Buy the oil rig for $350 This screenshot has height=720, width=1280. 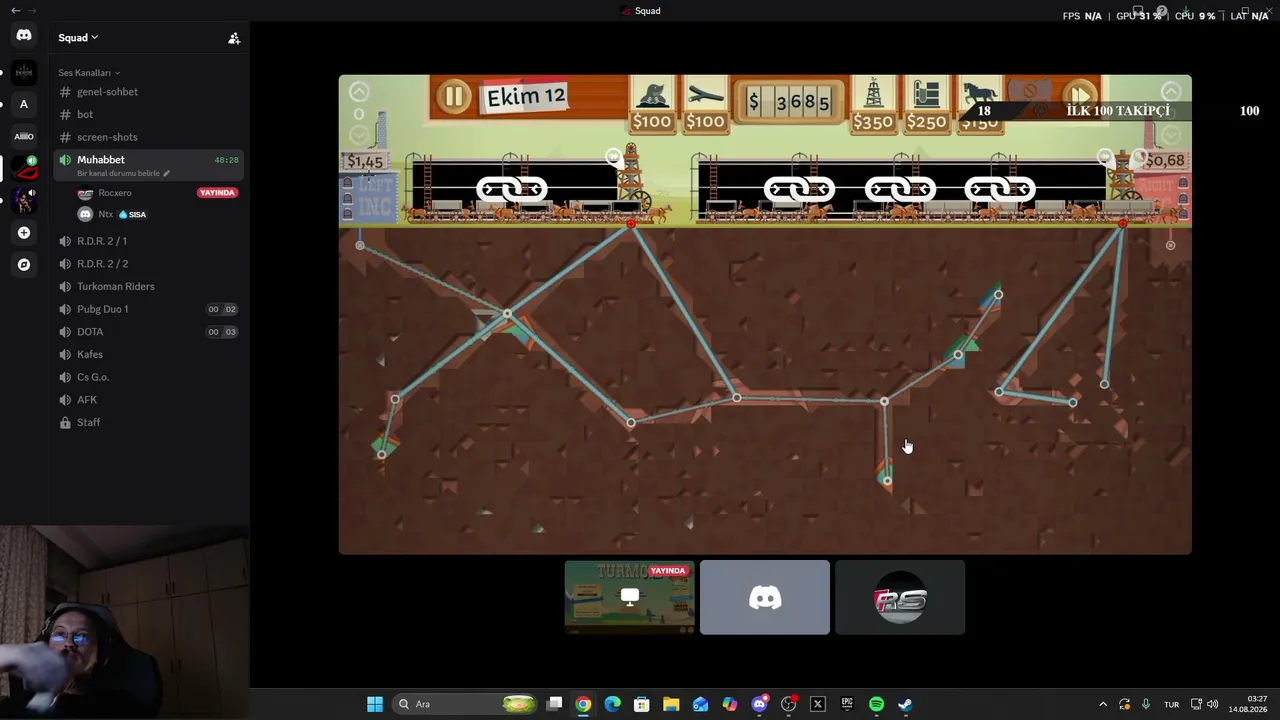pyautogui.click(x=873, y=106)
